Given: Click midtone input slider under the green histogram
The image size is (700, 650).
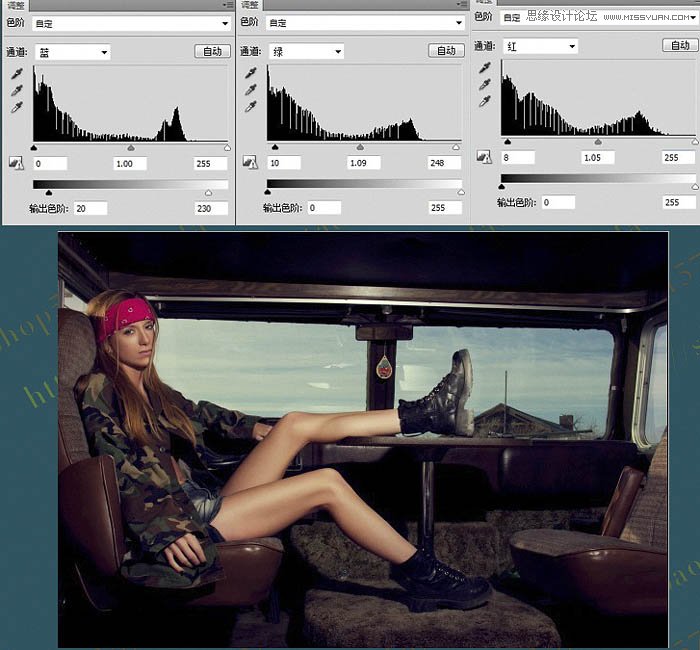Looking at the screenshot, I should [361, 147].
